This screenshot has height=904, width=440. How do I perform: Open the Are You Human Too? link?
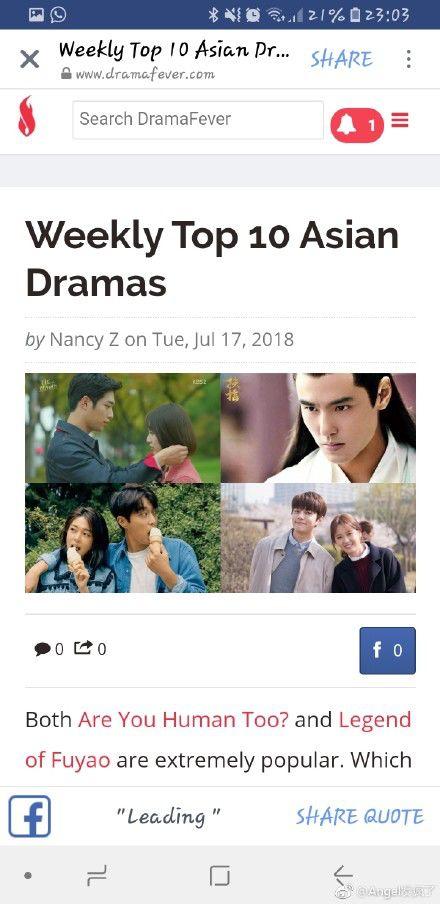click(x=183, y=720)
